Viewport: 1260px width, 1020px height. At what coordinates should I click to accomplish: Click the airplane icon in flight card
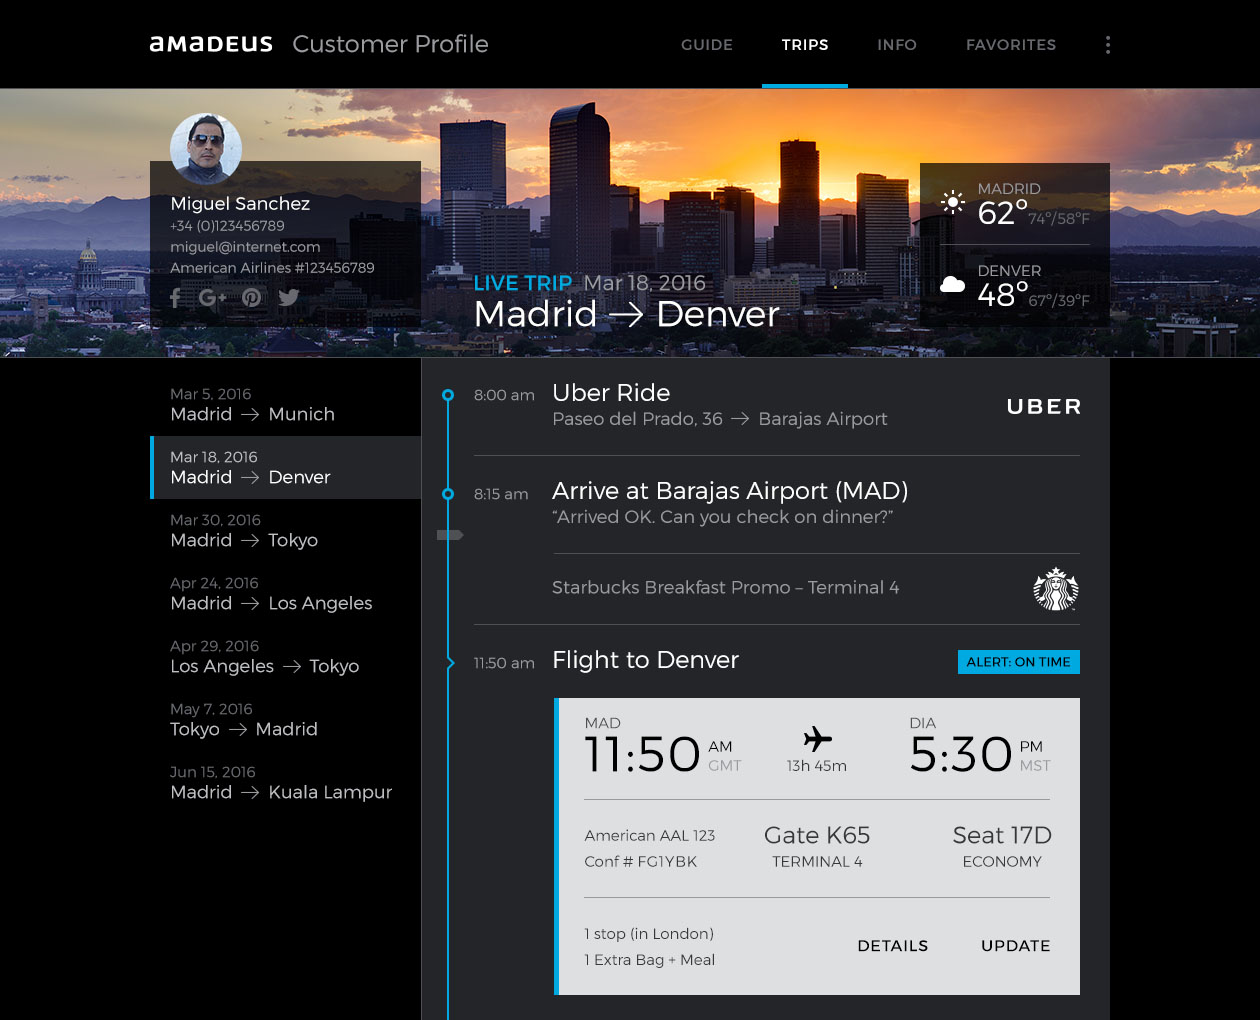[817, 739]
